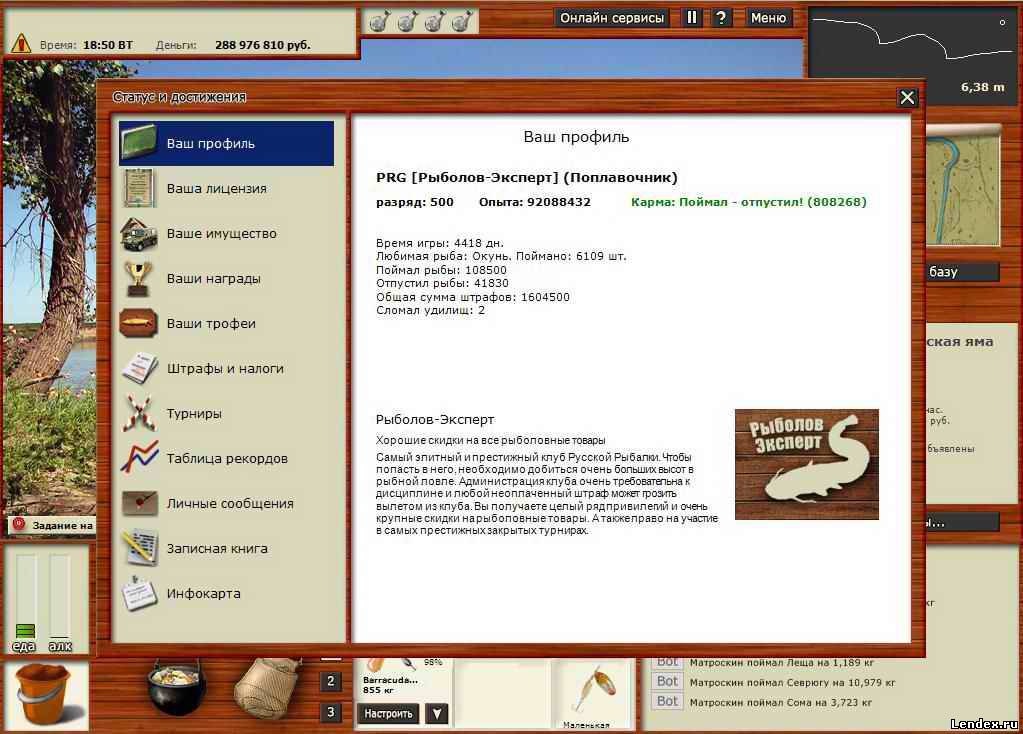The height and width of the screenshot is (734, 1023).
Task: Expand the arrow next to Настроить
Action: coord(436,713)
